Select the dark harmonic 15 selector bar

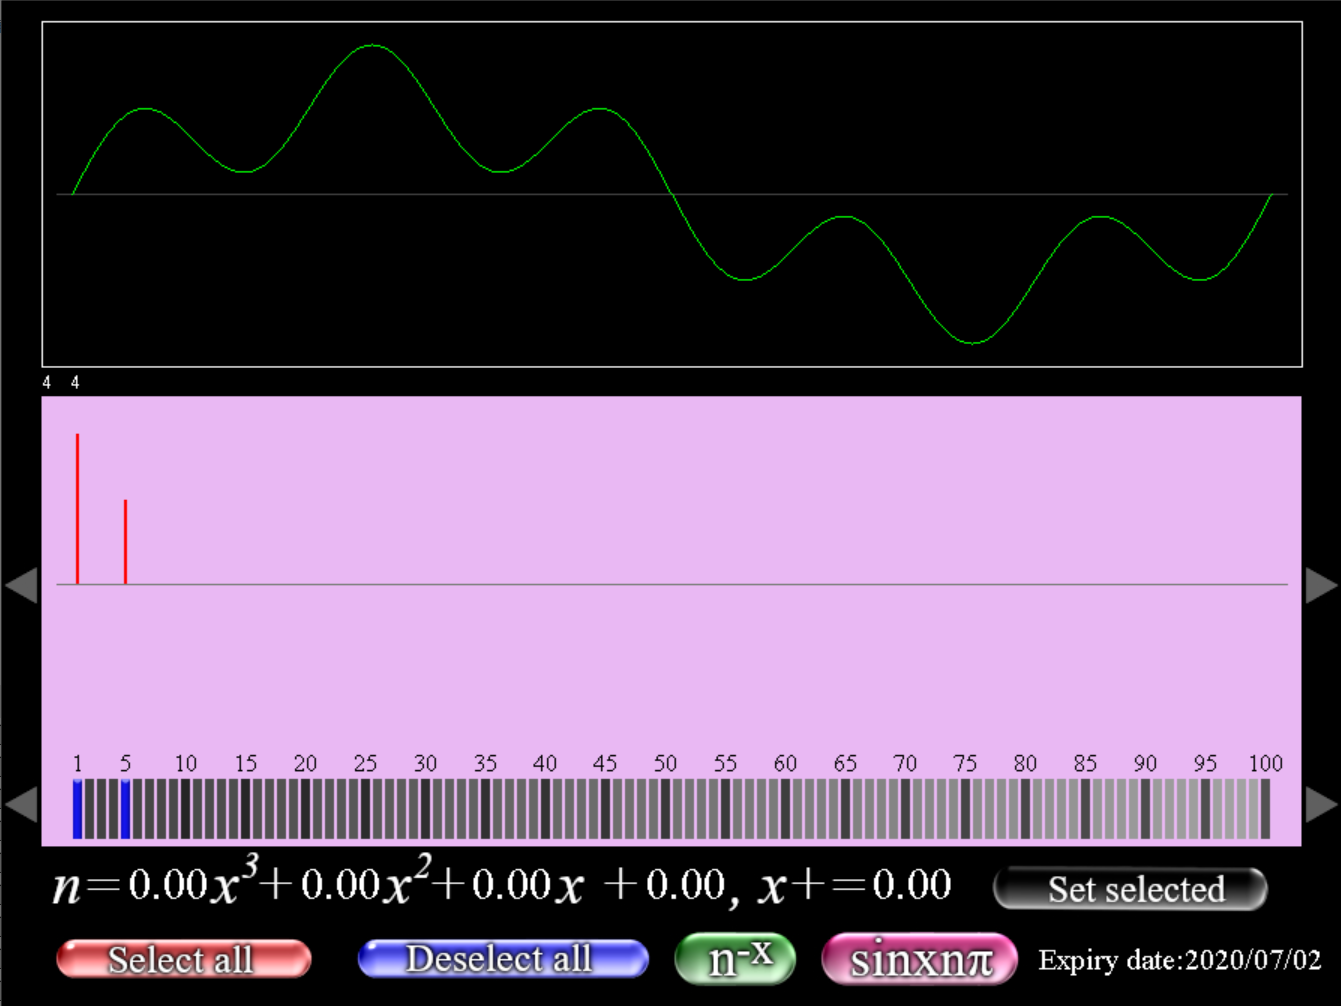[x=245, y=809]
